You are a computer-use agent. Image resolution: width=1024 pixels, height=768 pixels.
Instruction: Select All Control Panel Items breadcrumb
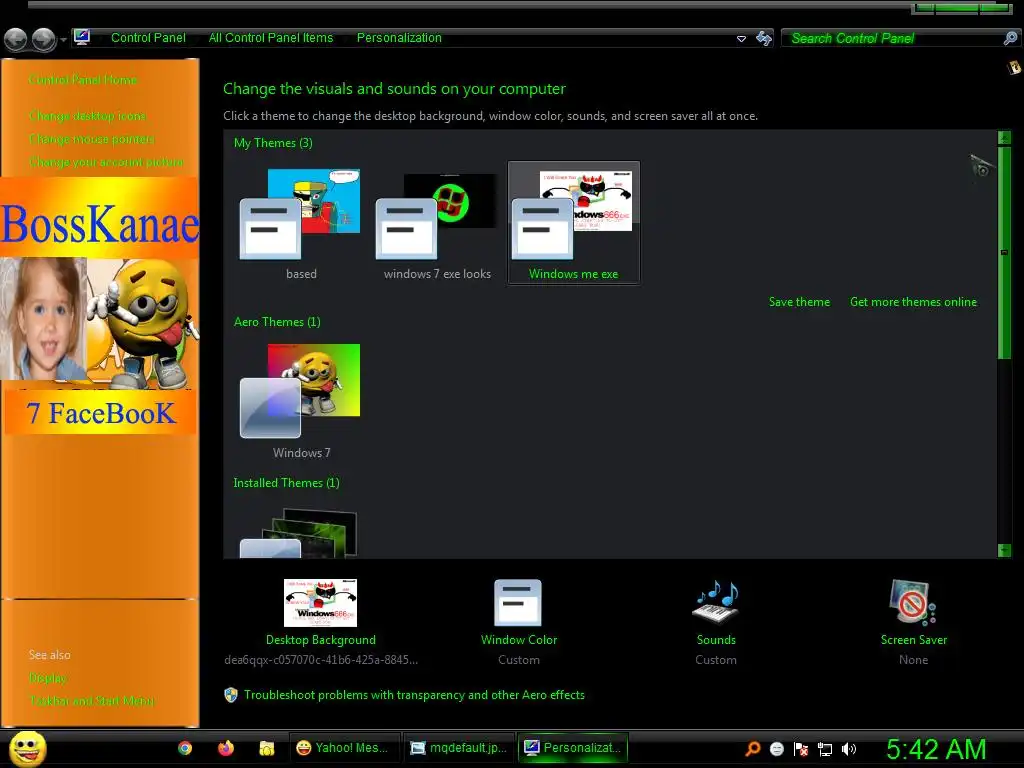tap(271, 38)
